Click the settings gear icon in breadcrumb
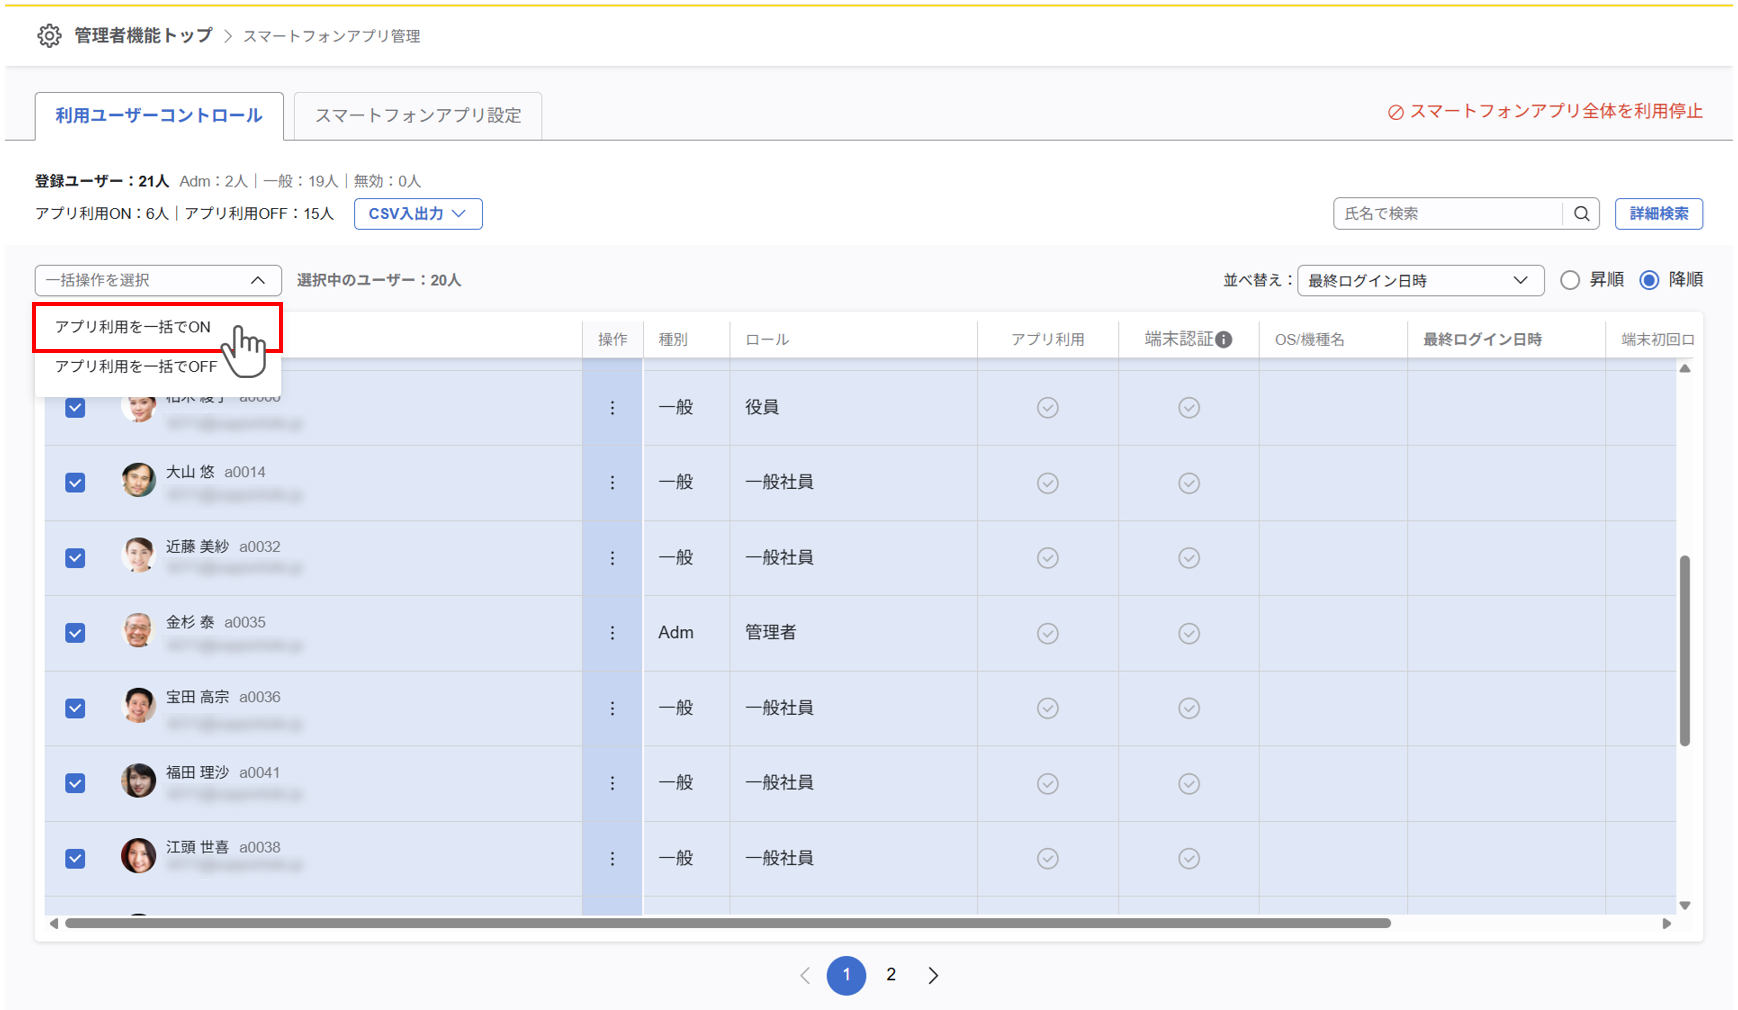The image size is (1738, 1010). [48, 36]
